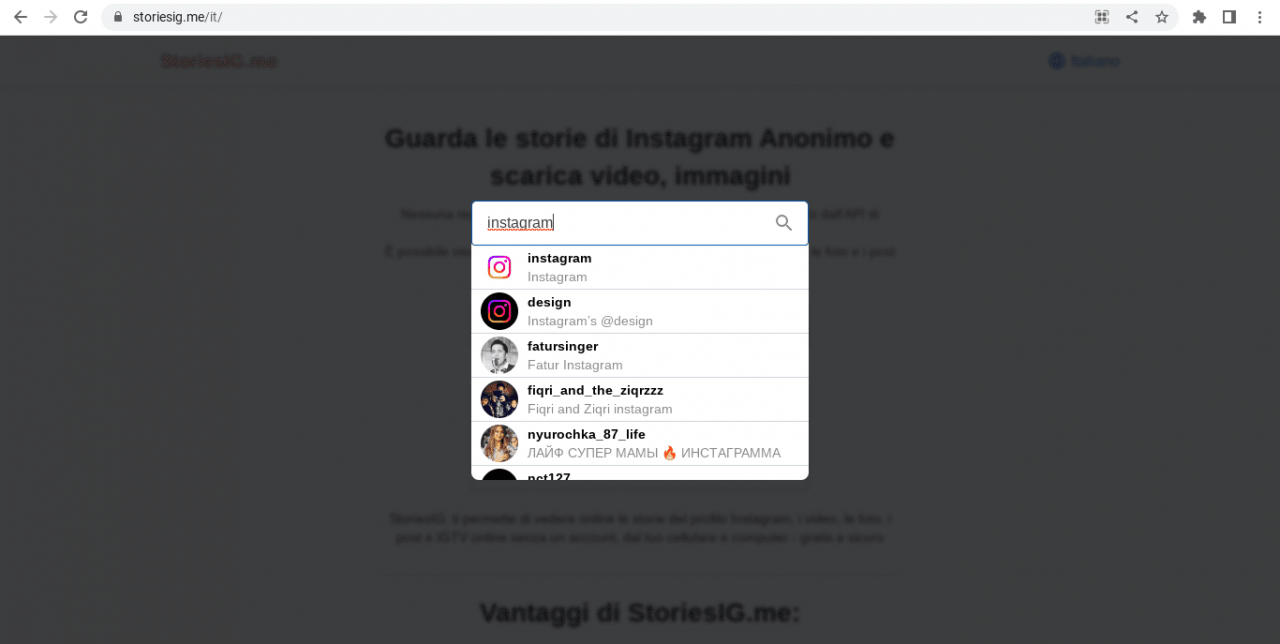Open the Italiano language selector
Screen dimensions: 1280x644
pyautogui.click(x=1084, y=61)
